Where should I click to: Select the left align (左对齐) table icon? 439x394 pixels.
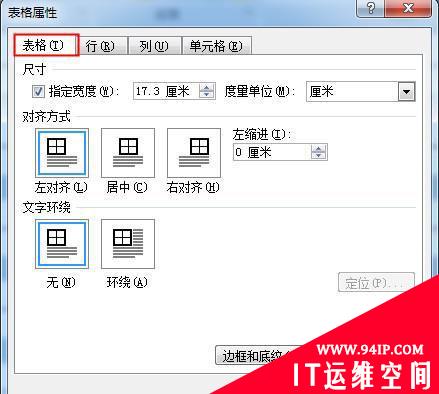tap(62, 153)
